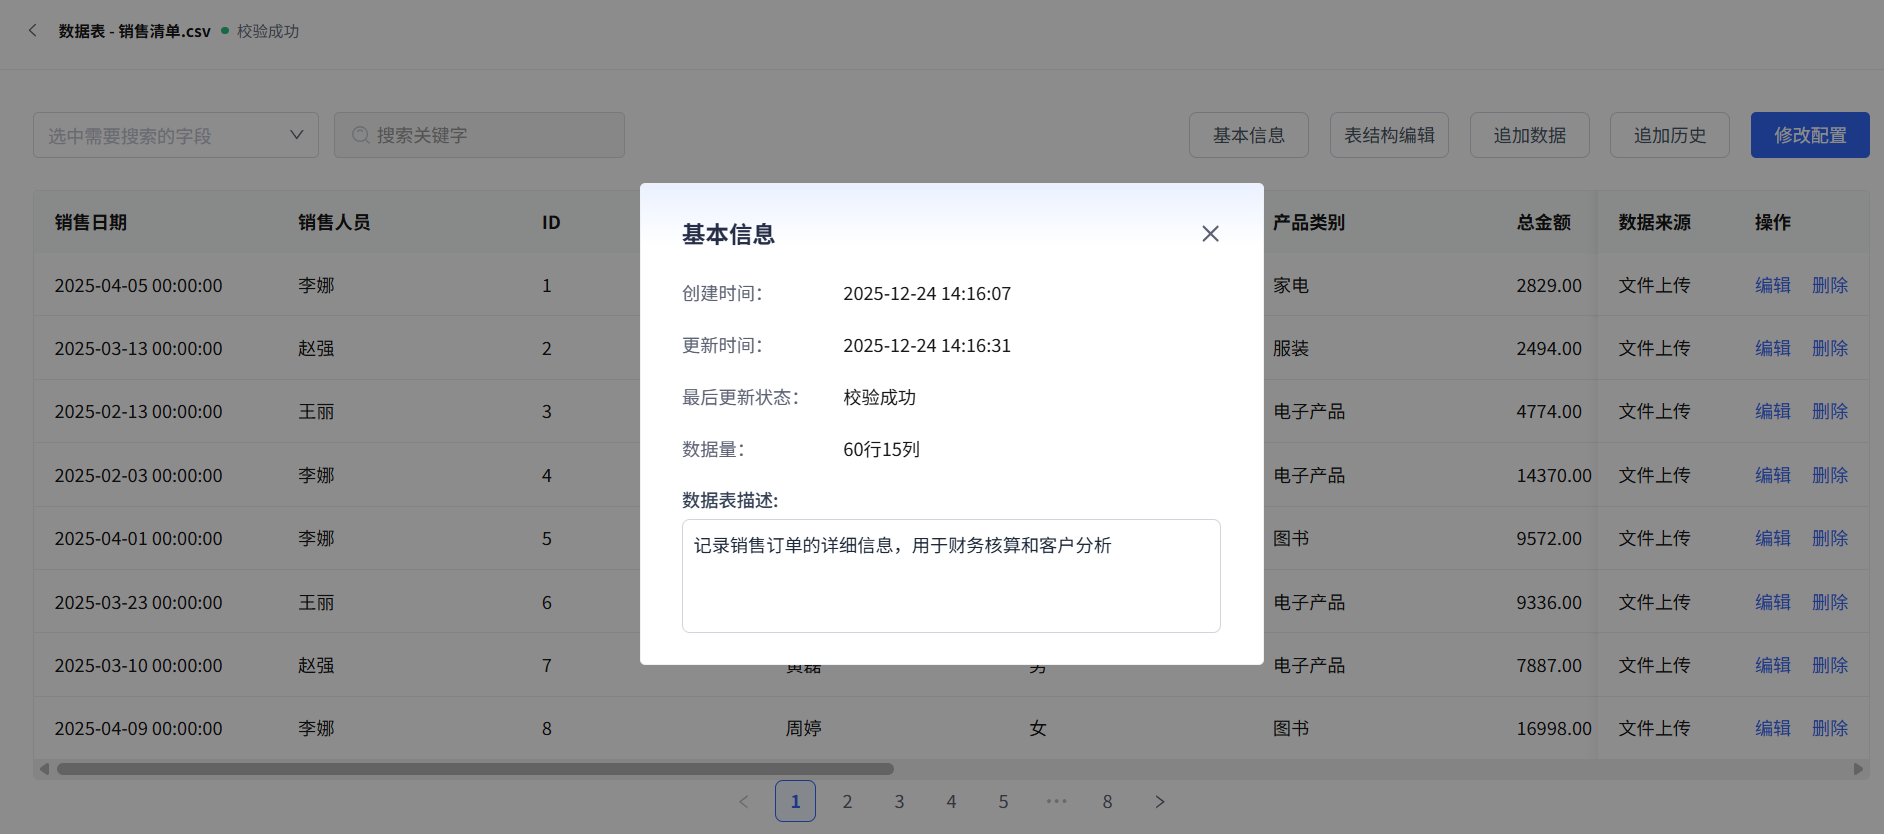Delete row with total 7887.00
The width and height of the screenshot is (1884, 834).
tap(1830, 665)
